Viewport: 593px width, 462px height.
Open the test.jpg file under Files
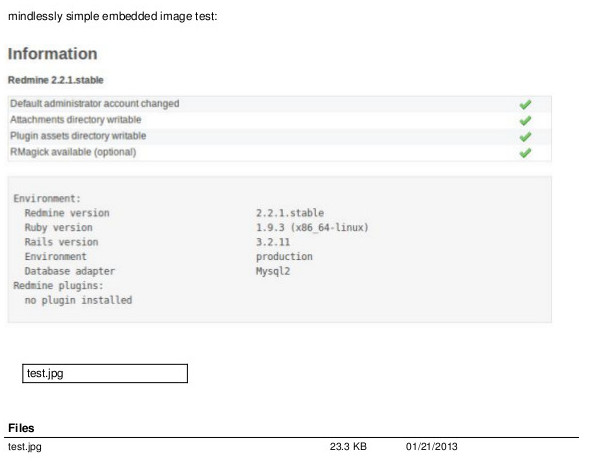click(25, 446)
